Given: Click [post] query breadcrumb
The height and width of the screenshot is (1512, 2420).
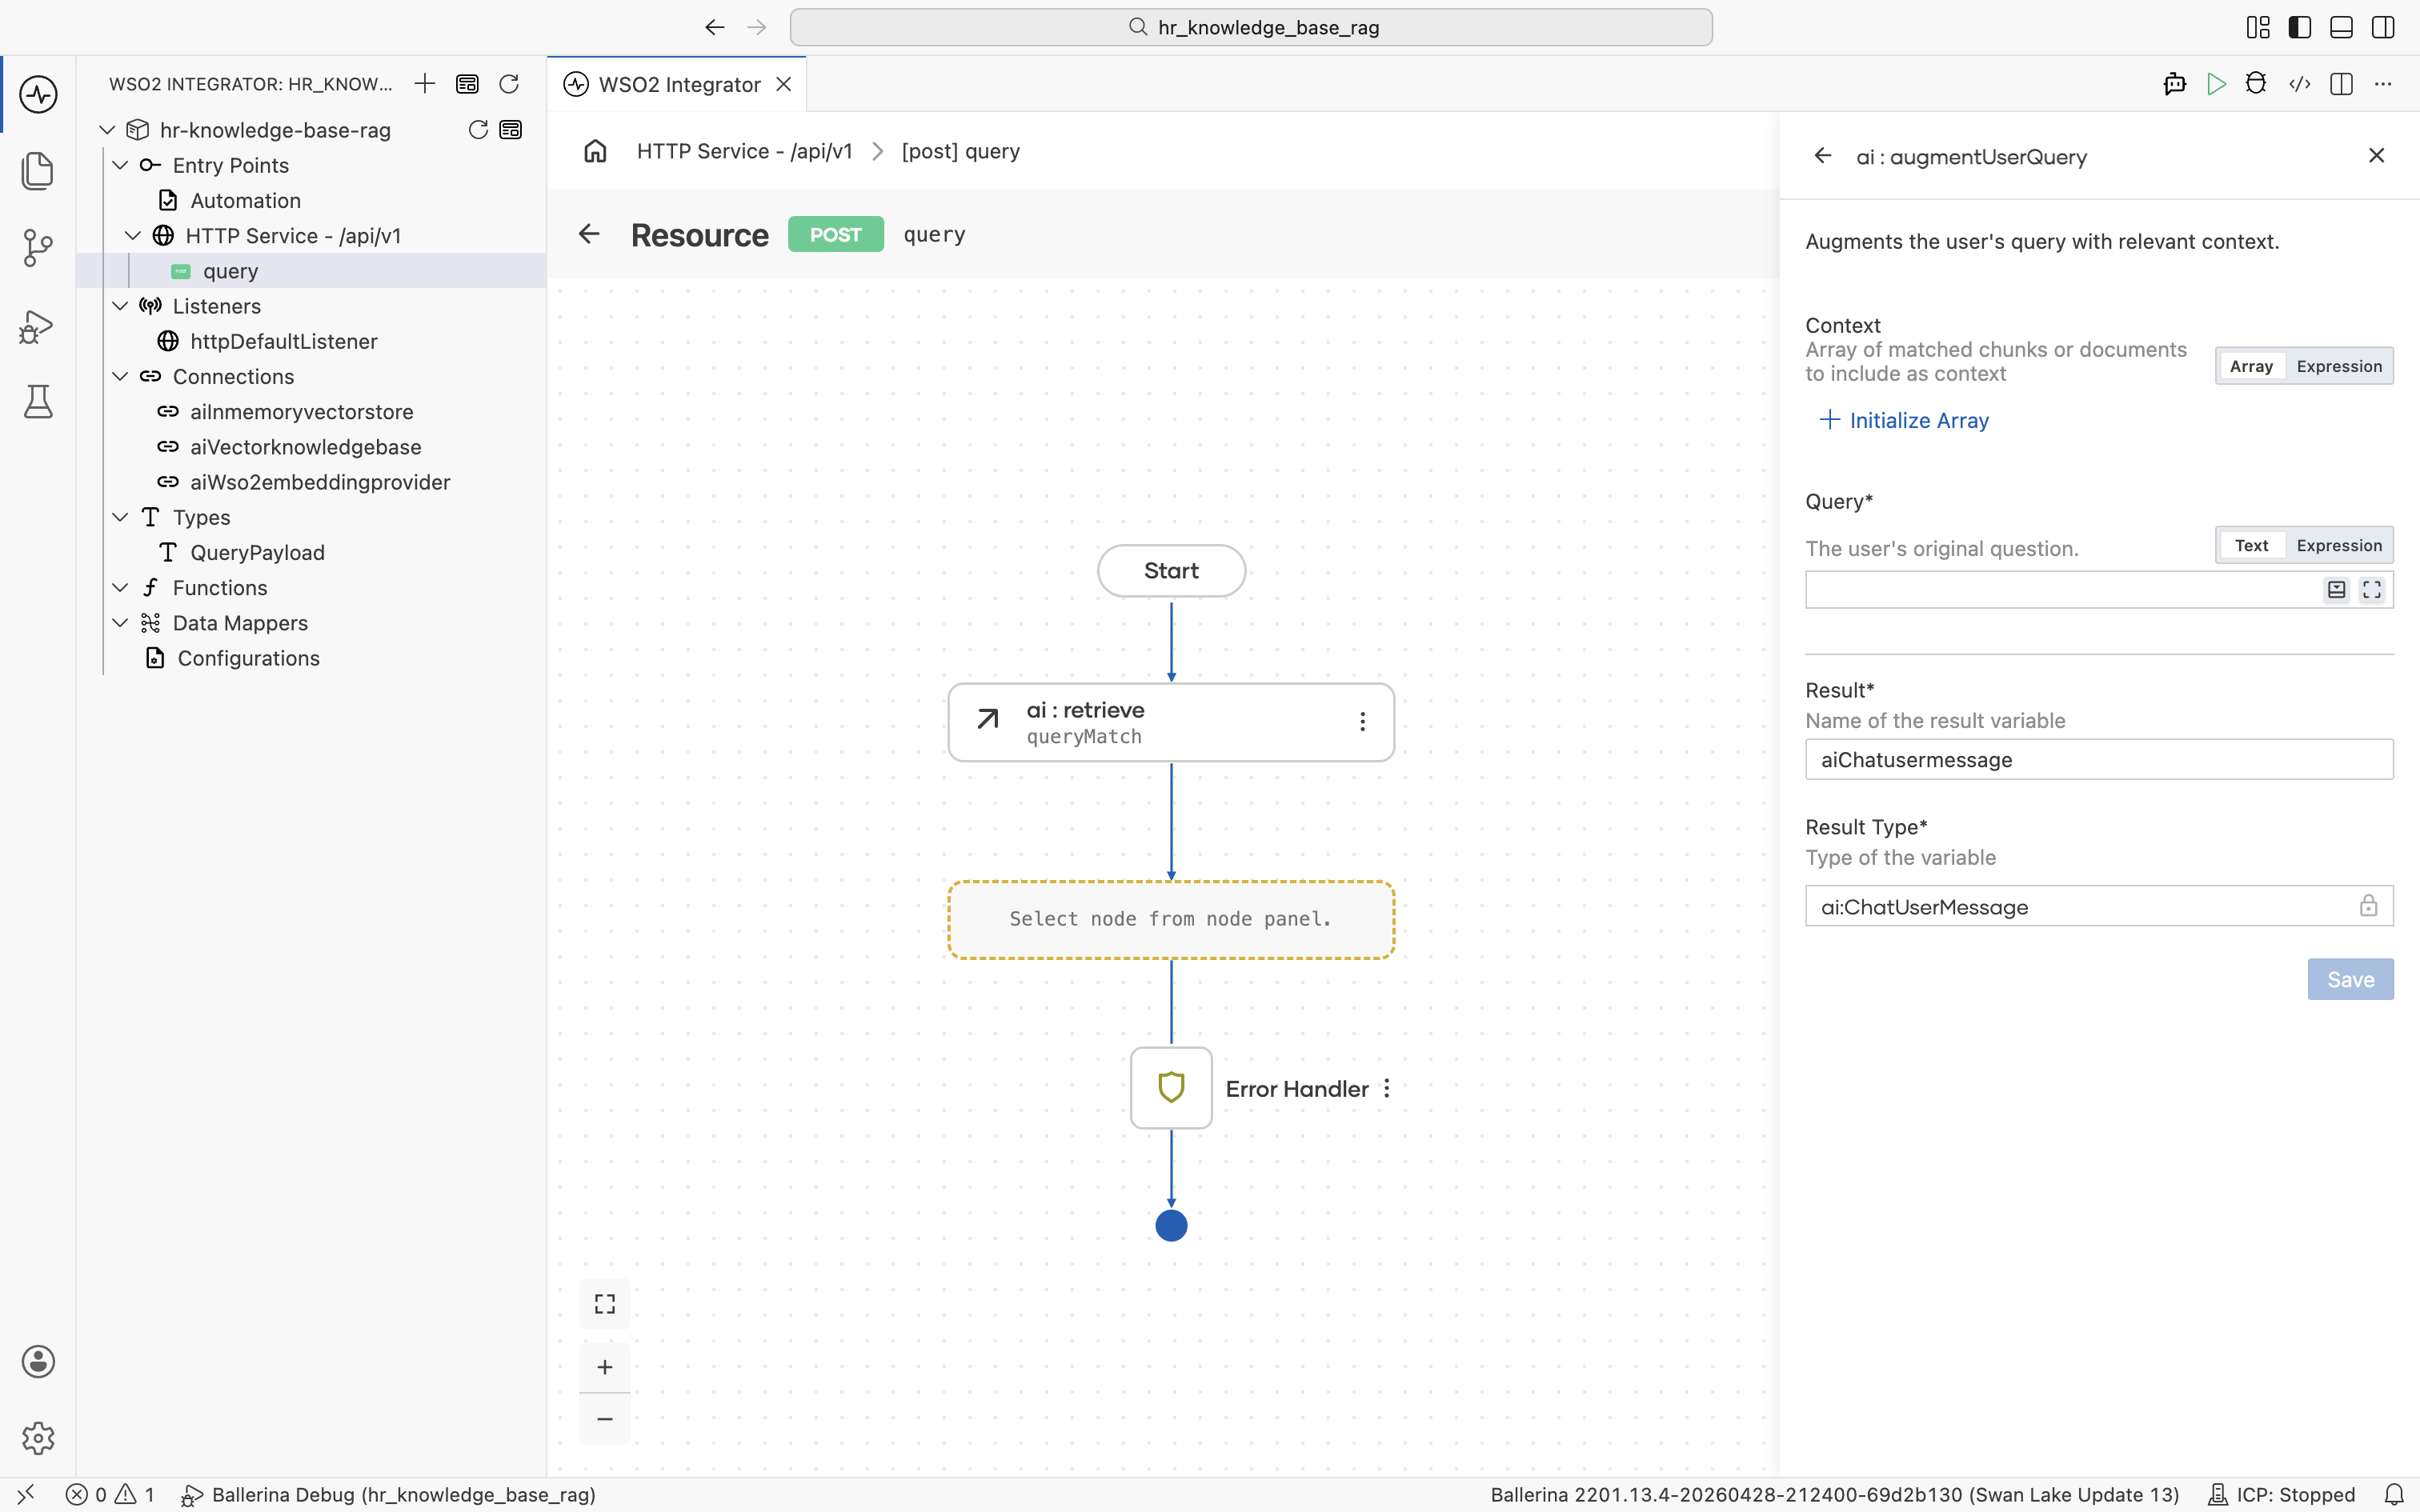Looking at the screenshot, I should coord(960,151).
